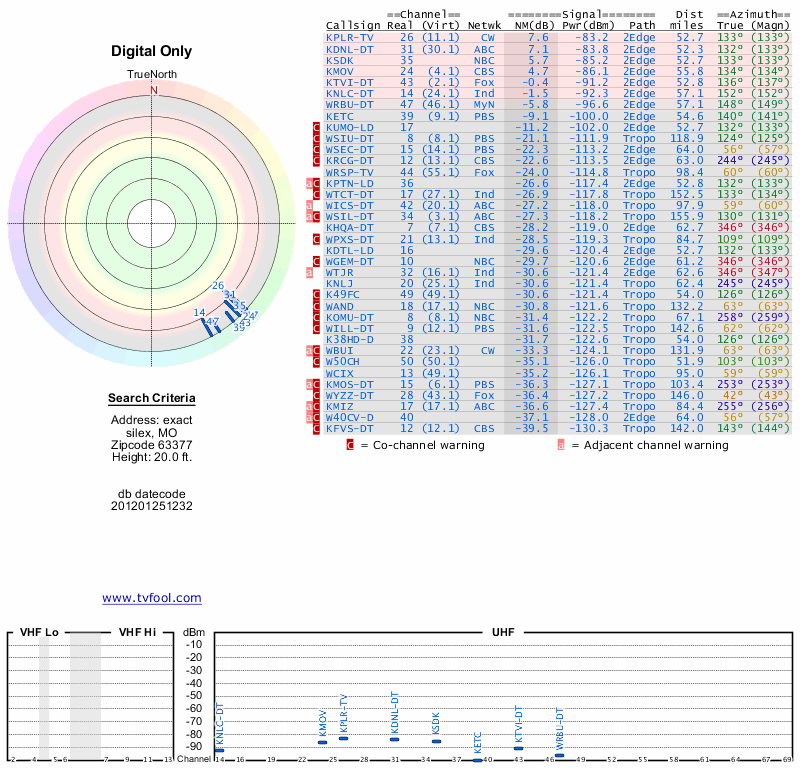Click the co-channel warning icon beside WPXS-DT
The image size is (800, 768).
(x=316, y=239)
